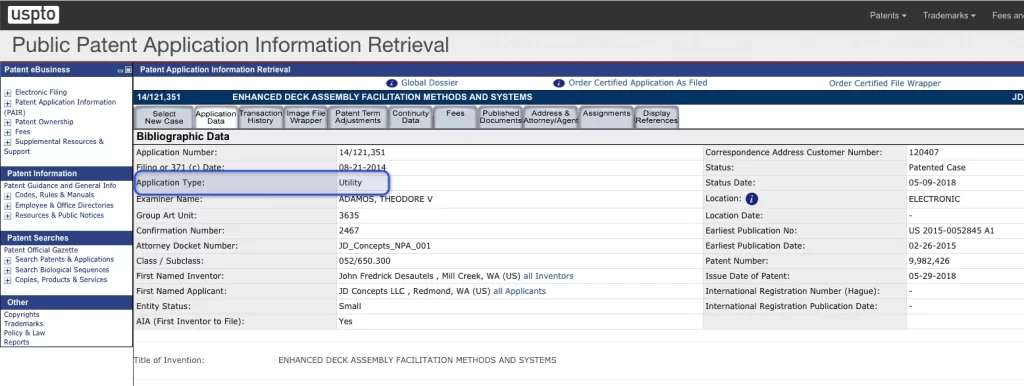Open the Continuity Data tab

point(410,117)
